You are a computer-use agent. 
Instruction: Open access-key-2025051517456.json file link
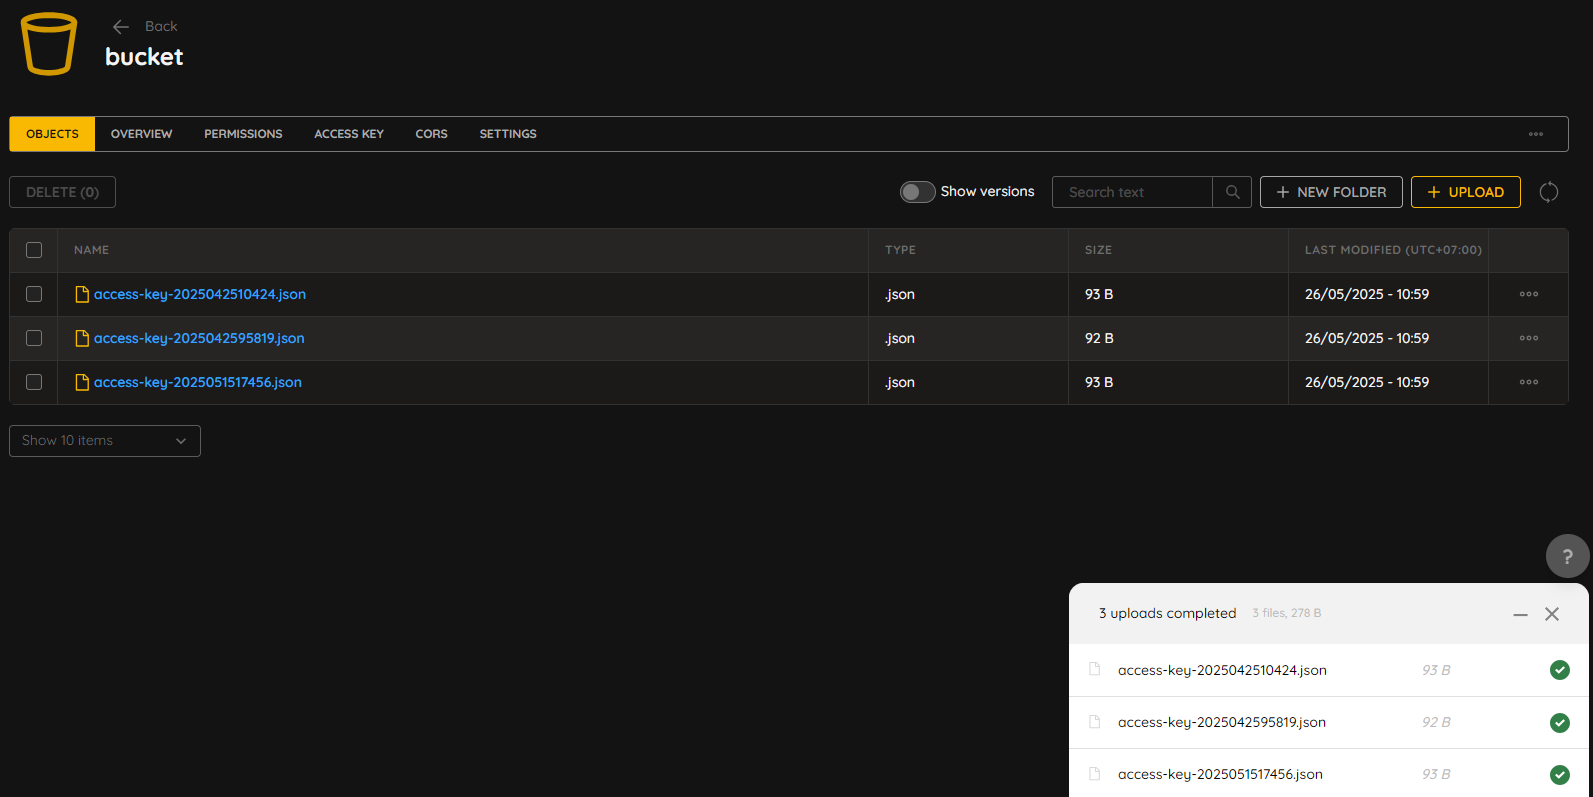click(198, 382)
